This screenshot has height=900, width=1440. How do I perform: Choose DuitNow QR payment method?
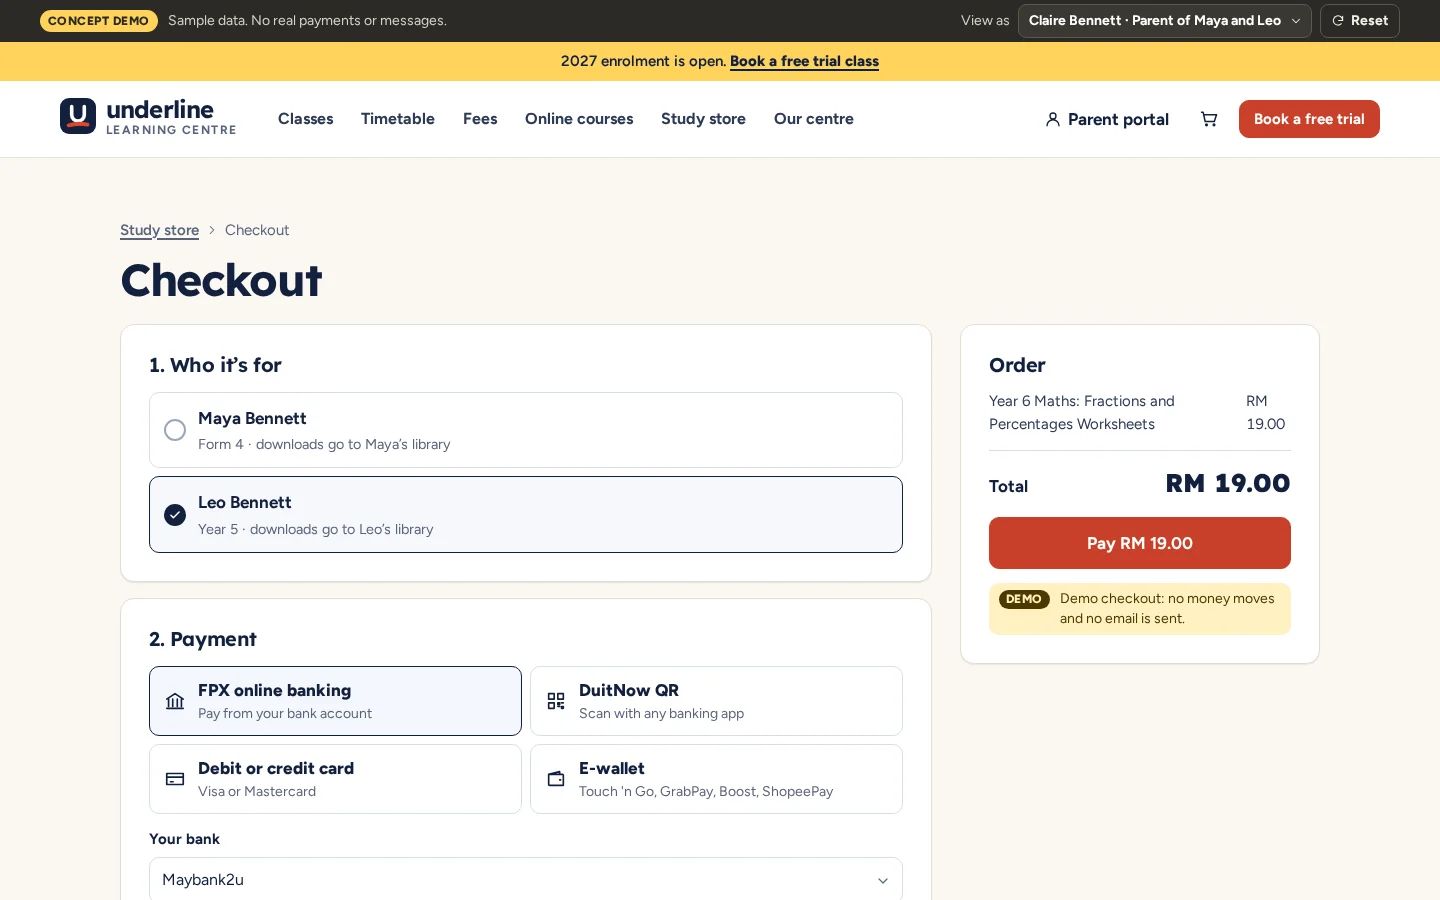716,701
